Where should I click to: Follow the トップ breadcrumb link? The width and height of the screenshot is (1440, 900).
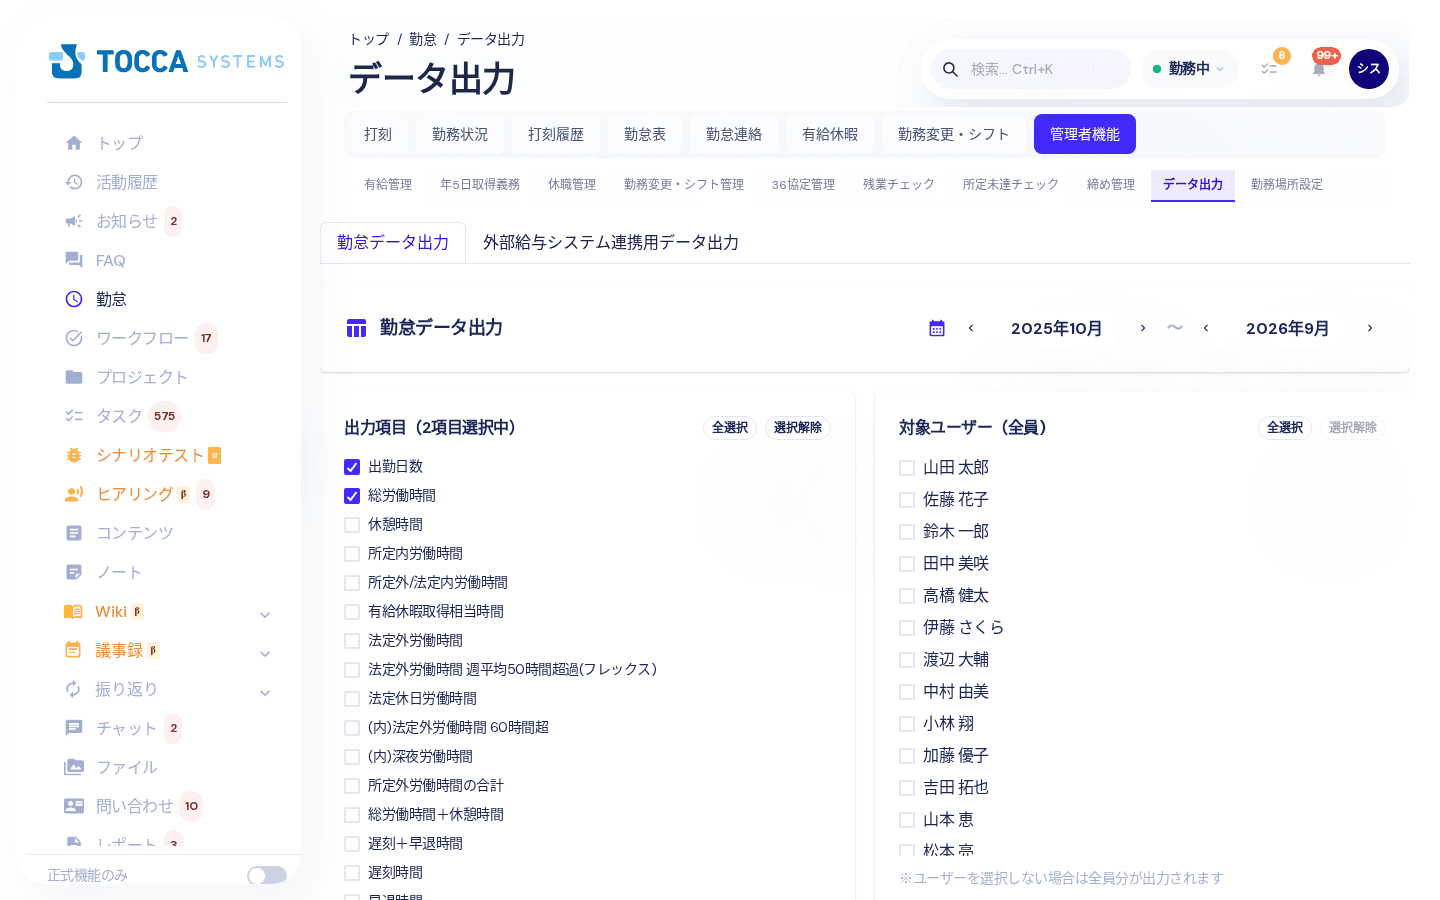[369, 39]
